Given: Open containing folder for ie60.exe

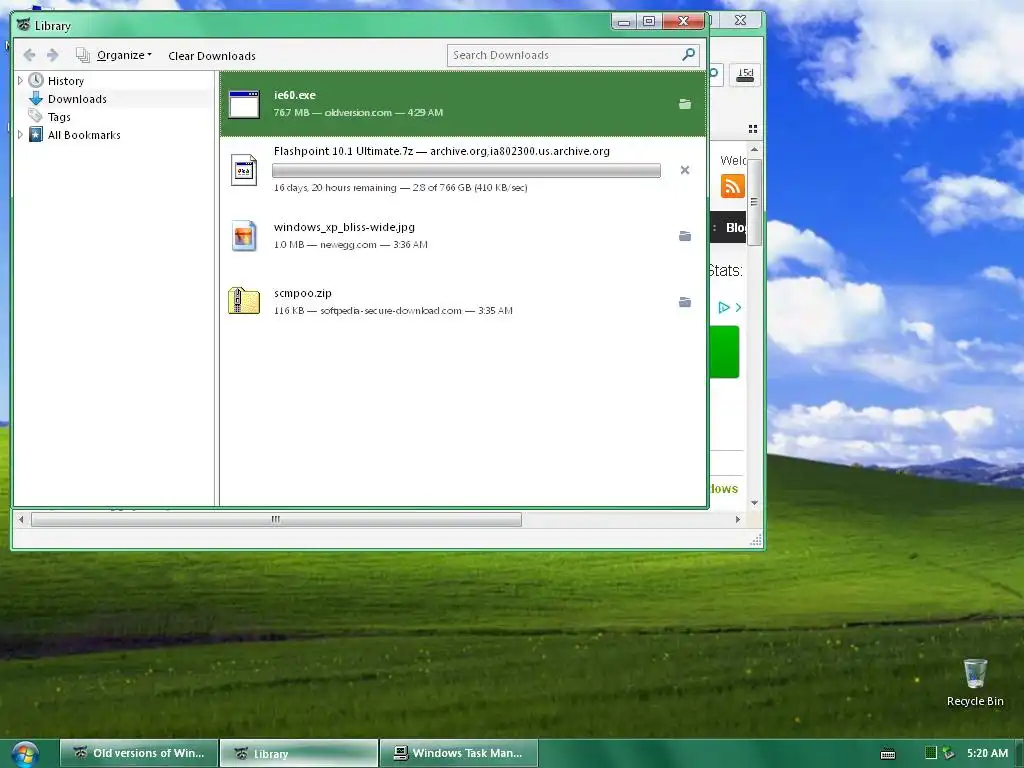Looking at the screenshot, I should [684, 104].
